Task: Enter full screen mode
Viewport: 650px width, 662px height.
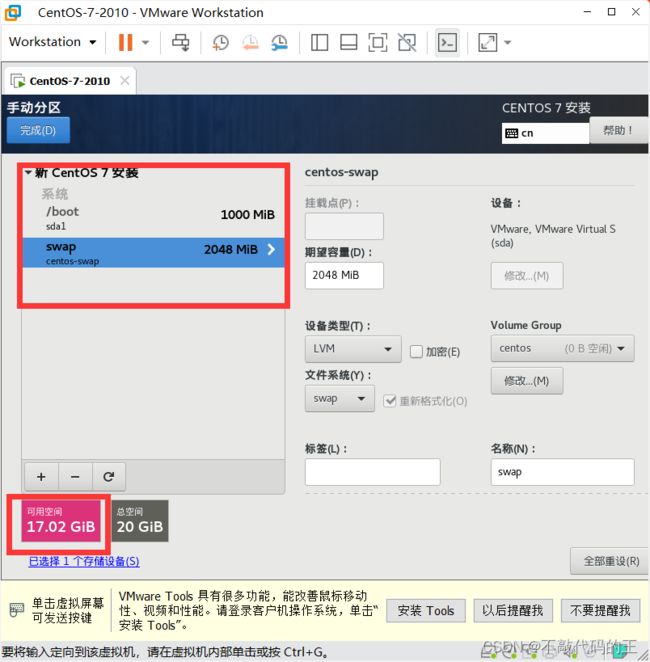Action: point(378,42)
